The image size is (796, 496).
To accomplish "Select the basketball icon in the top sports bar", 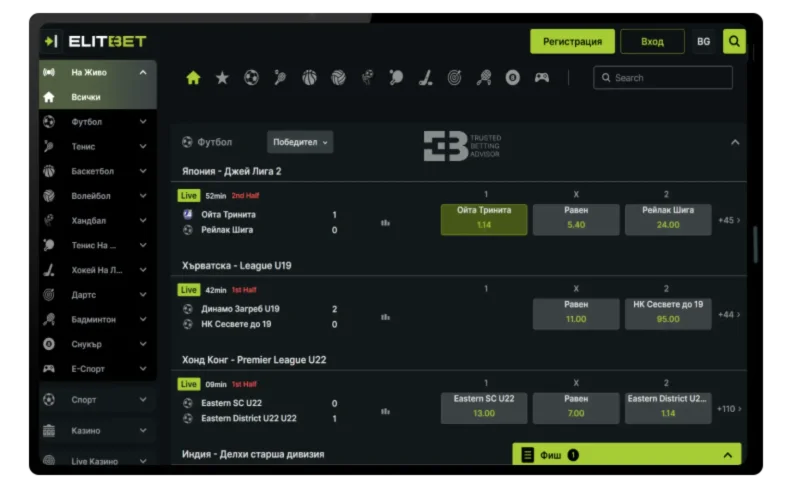I will point(309,78).
